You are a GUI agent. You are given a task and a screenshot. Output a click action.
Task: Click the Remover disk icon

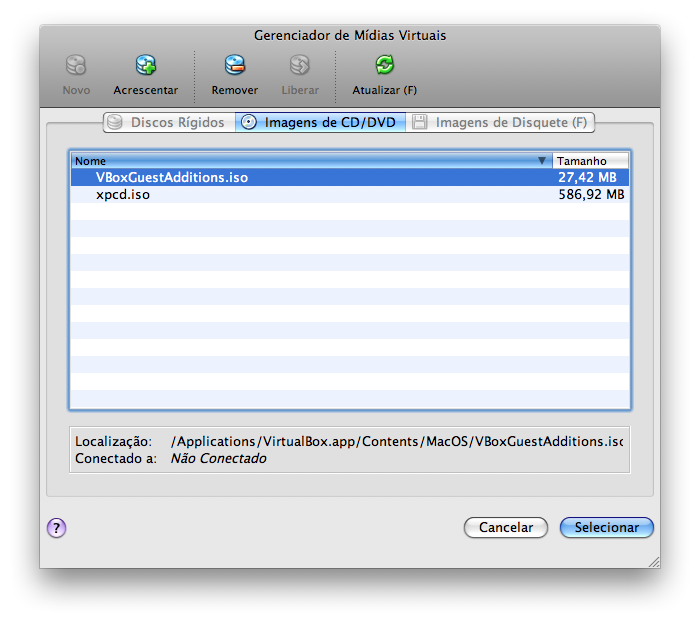click(x=235, y=65)
